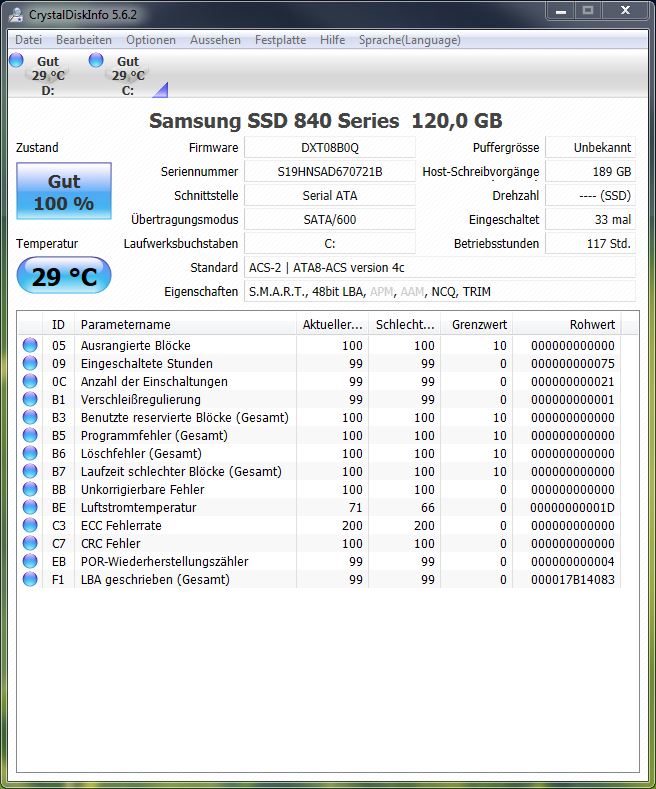The height and width of the screenshot is (789, 656).
Task: Close the CrystalDiskInfo window
Action: pos(625,11)
